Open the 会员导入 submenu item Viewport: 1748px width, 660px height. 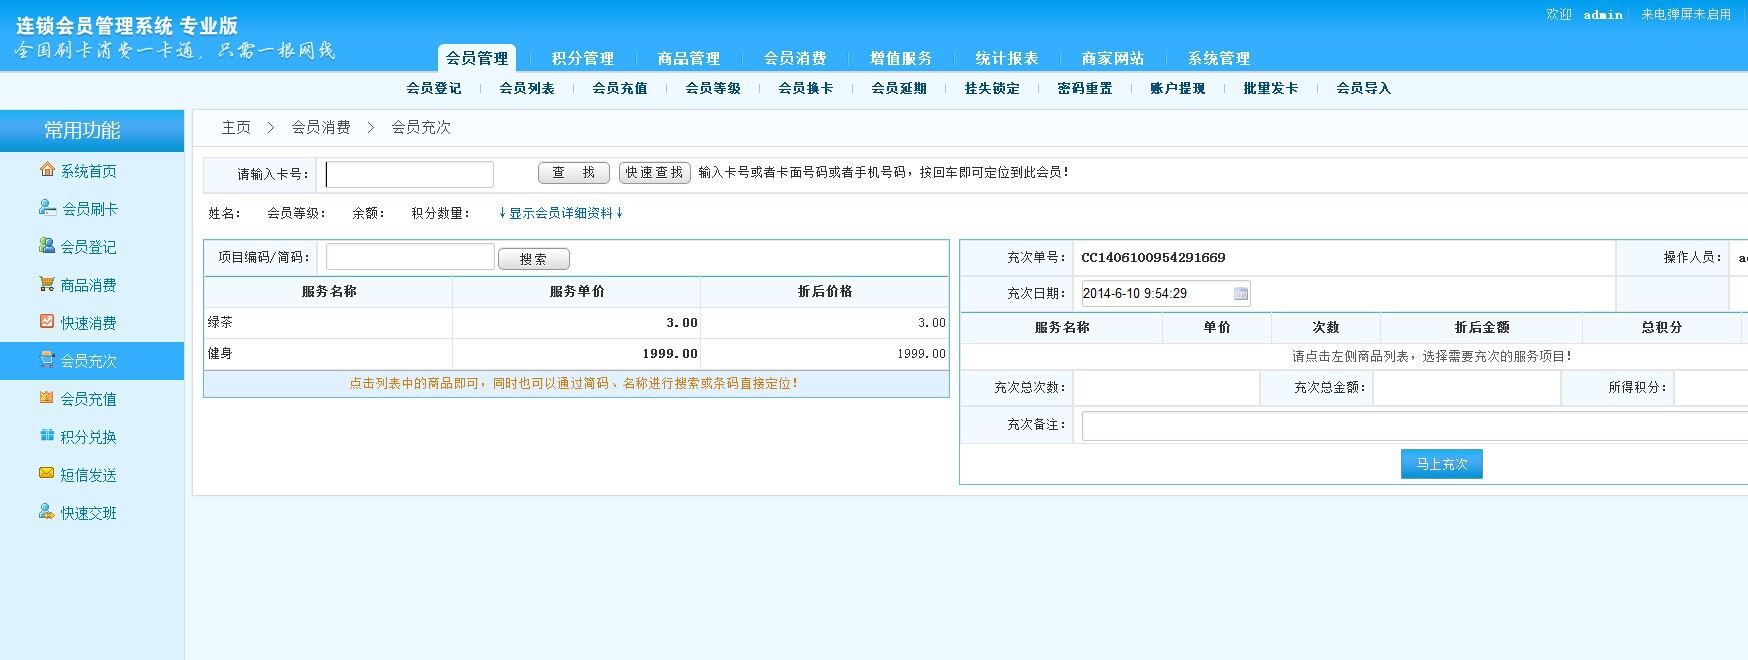tap(1364, 88)
